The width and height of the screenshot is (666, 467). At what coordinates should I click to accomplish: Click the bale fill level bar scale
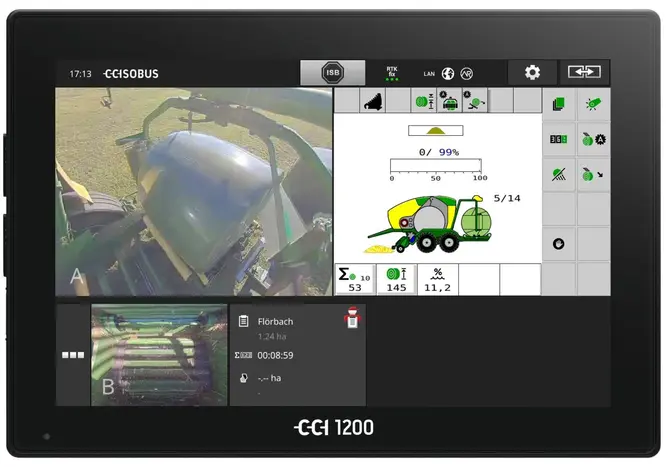pyautogui.click(x=436, y=169)
